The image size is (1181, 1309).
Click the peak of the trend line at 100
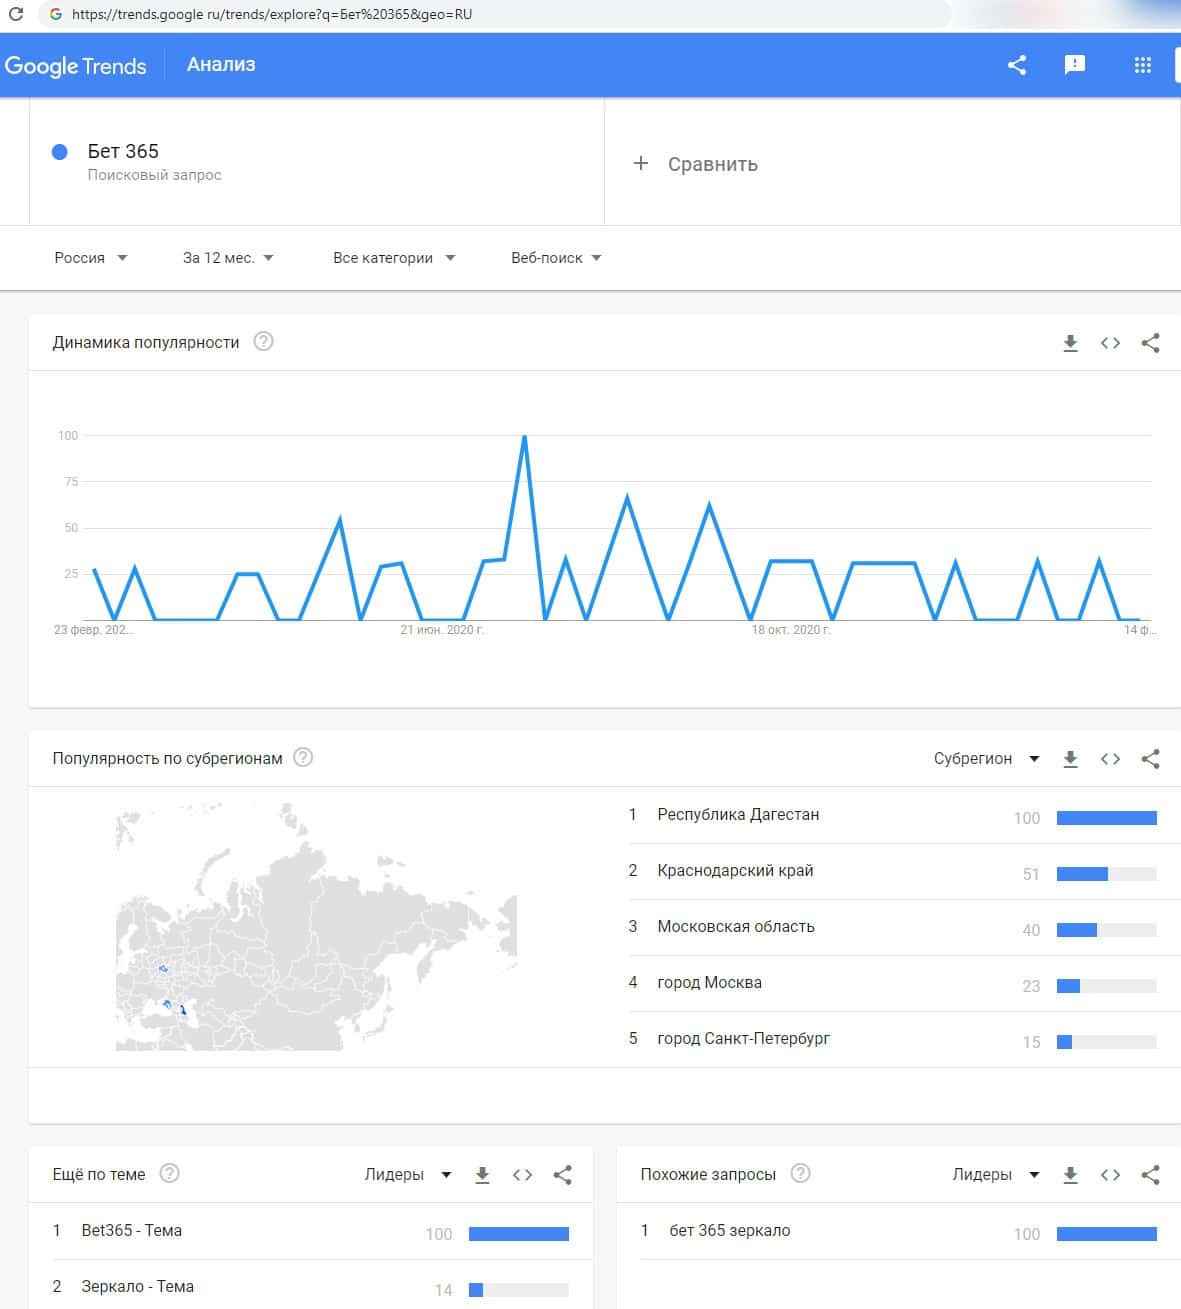coord(524,436)
